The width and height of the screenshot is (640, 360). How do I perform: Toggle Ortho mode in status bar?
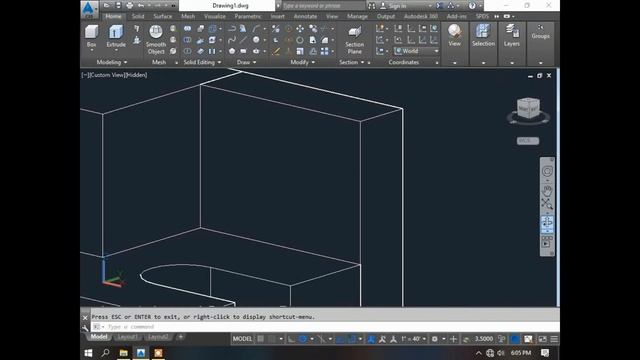tap(291, 339)
